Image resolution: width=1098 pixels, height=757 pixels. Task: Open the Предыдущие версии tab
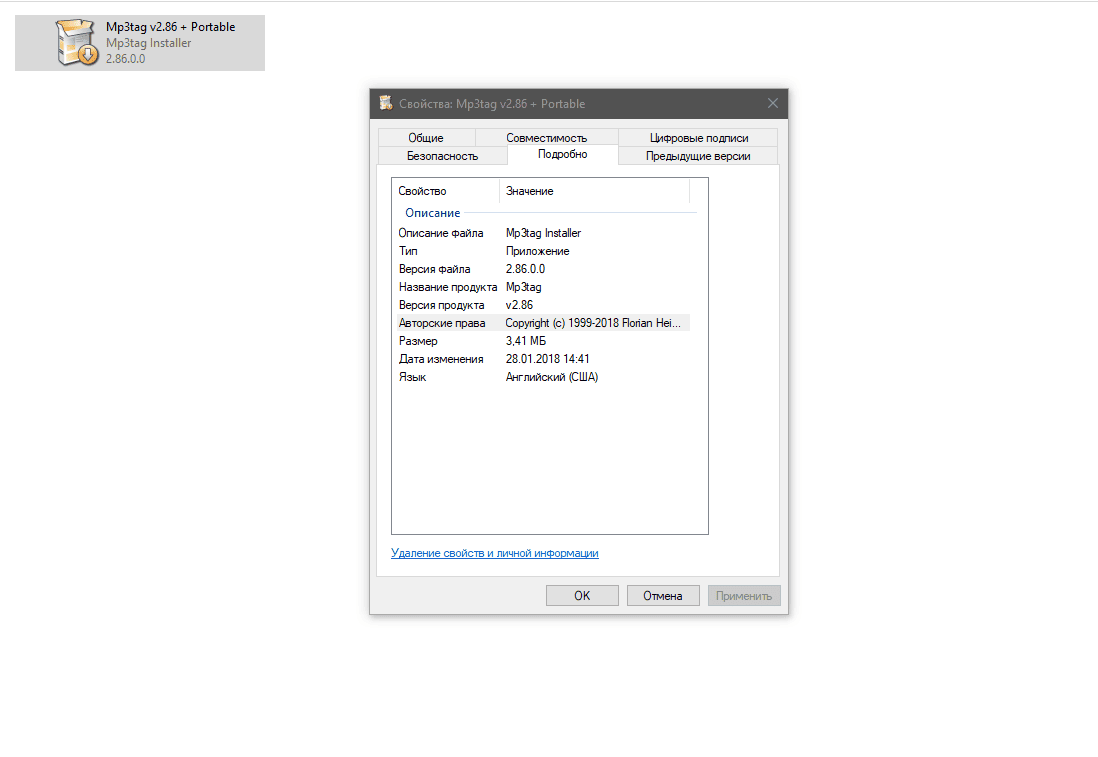(x=697, y=156)
